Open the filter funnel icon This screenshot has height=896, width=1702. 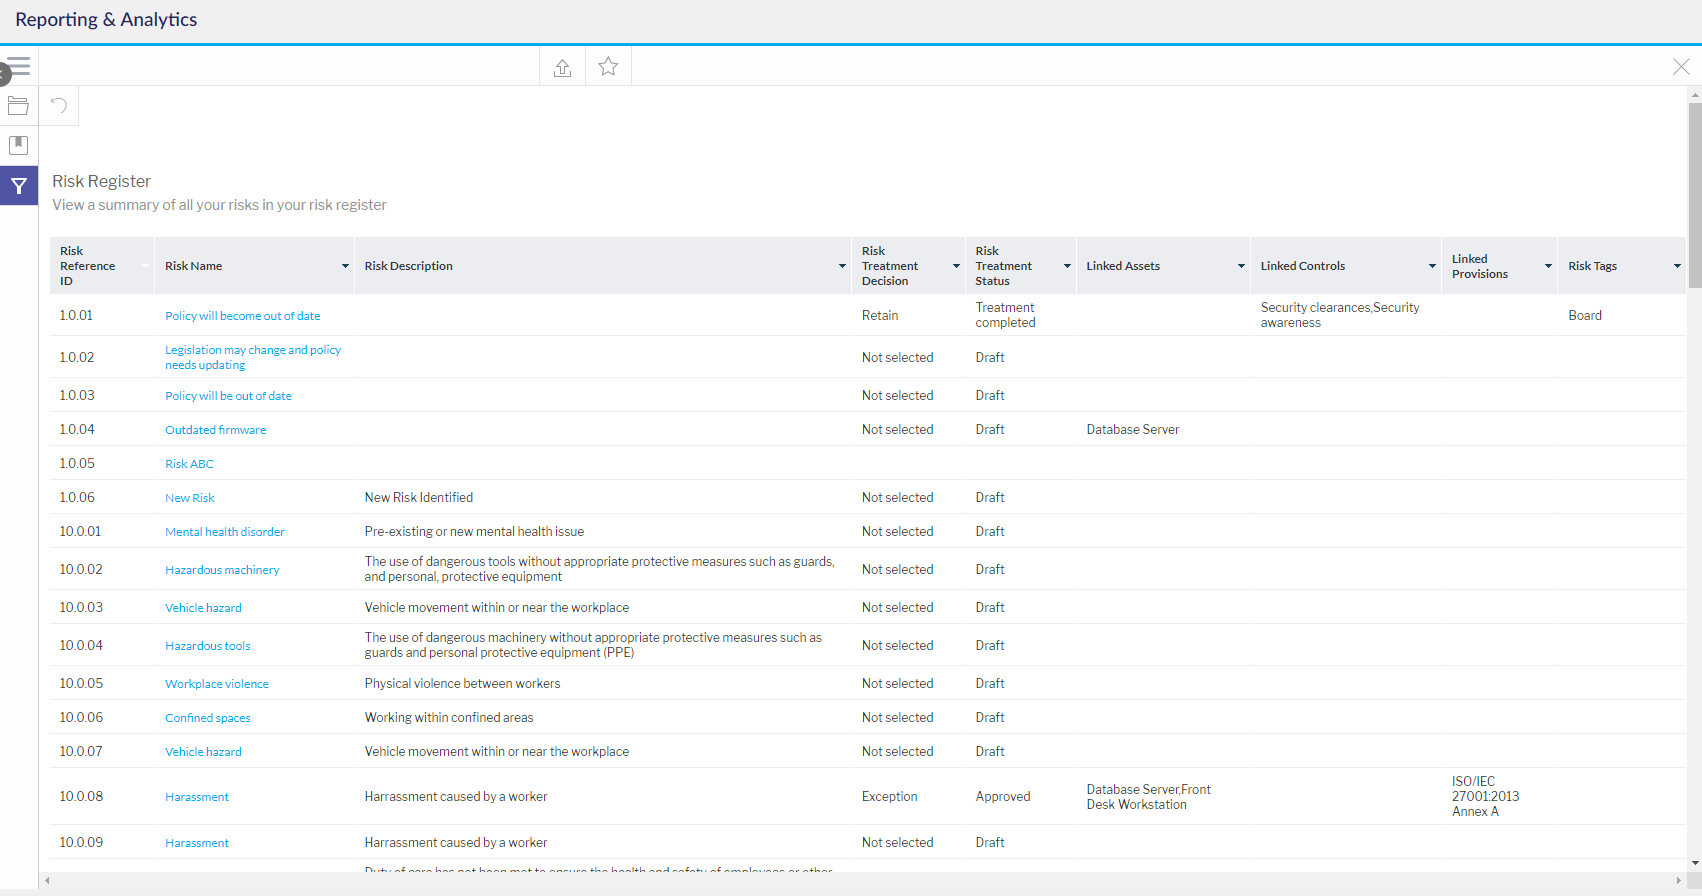(x=19, y=186)
